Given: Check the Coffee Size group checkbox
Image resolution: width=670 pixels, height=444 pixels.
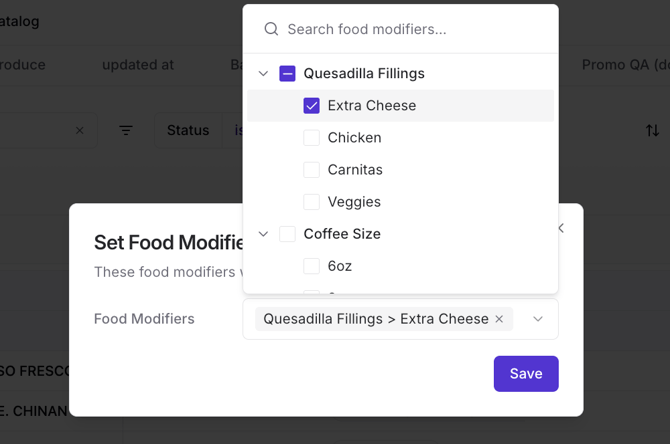Looking at the screenshot, I should [287, 233].
